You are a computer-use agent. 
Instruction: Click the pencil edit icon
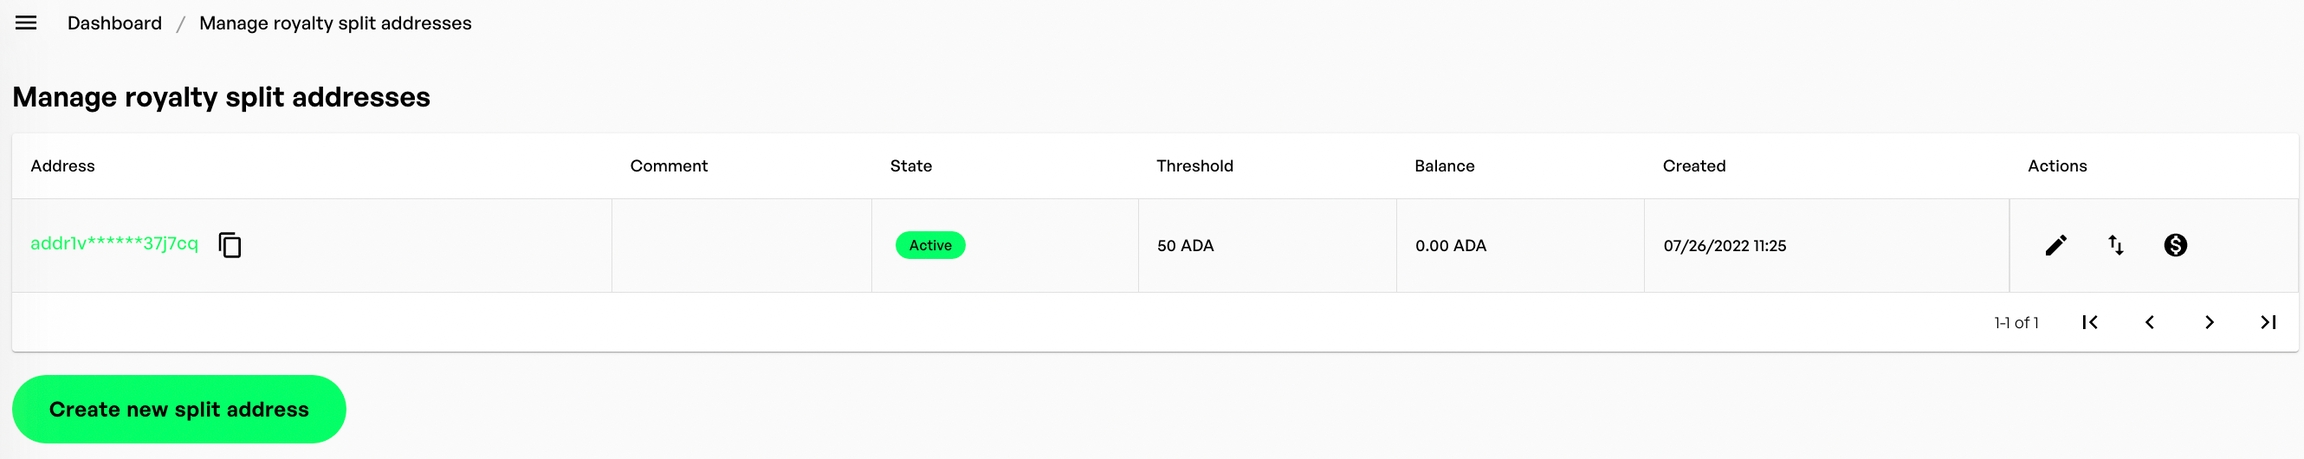(2056, 245)
